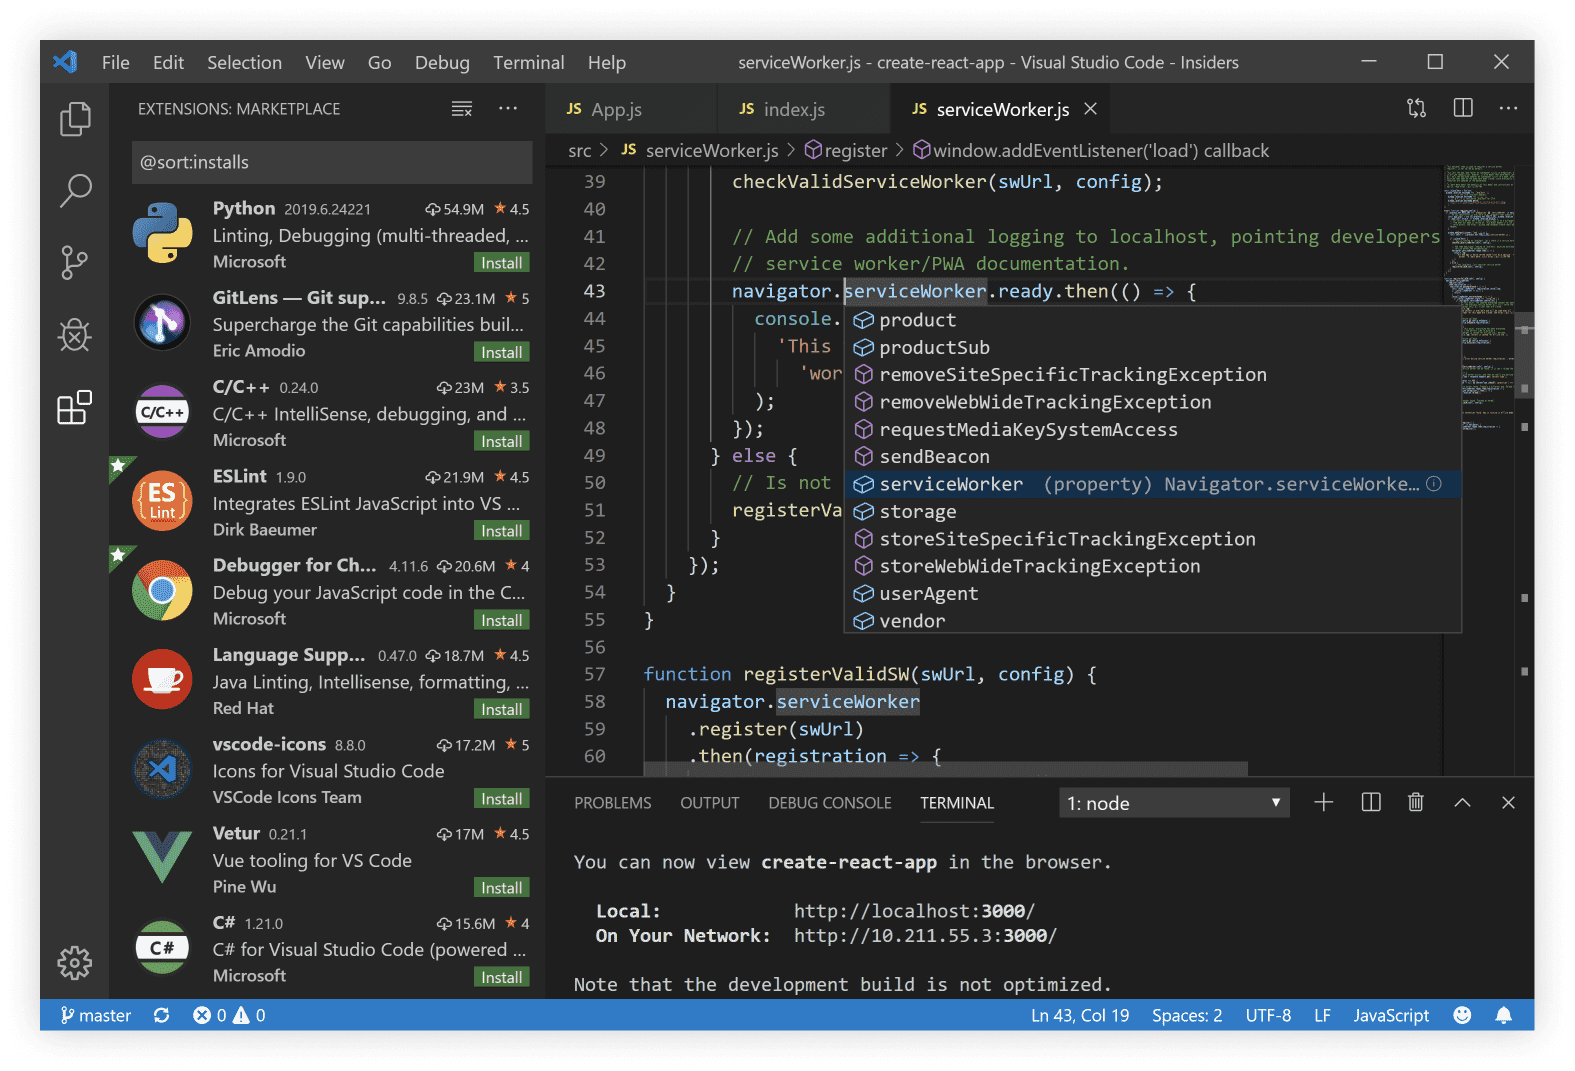Screen dimensions: 1575x1071
Task: Open the Explorer view in activity bar
Action: [75, 119]
